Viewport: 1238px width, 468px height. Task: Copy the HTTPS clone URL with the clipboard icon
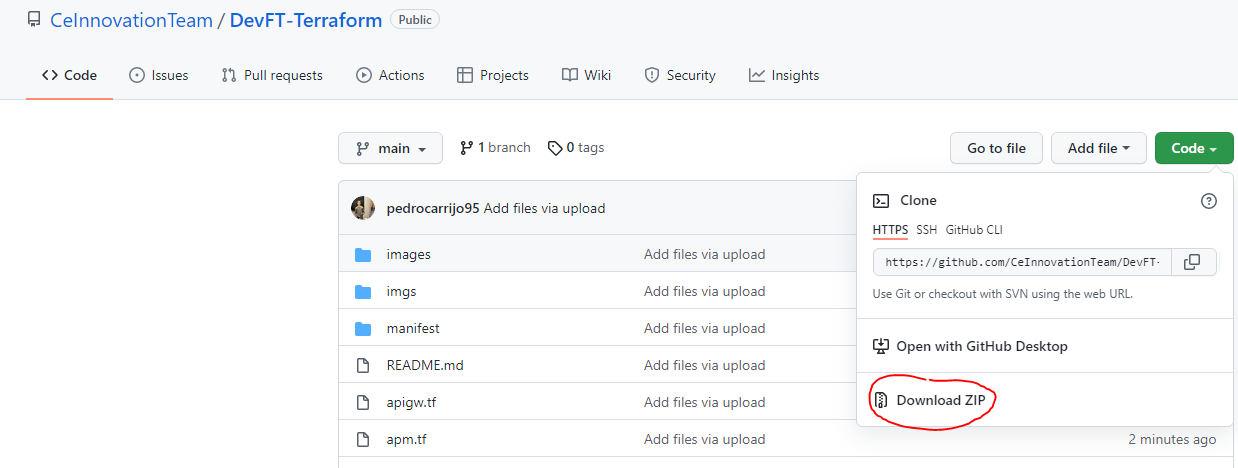click(x=1192, y=262)
